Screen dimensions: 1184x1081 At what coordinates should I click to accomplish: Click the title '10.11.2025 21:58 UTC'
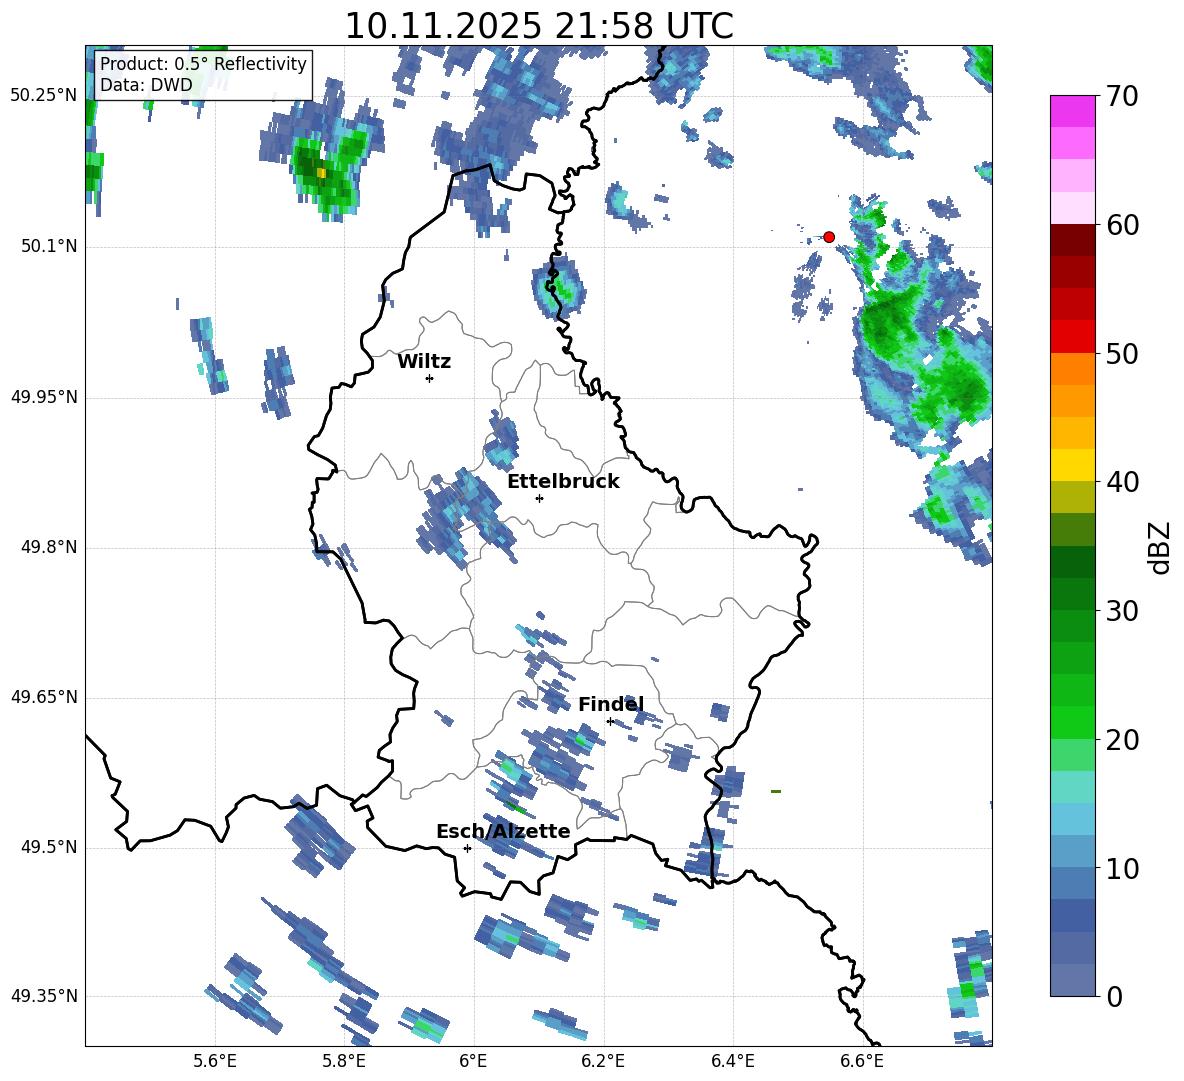tap(539, 26)
